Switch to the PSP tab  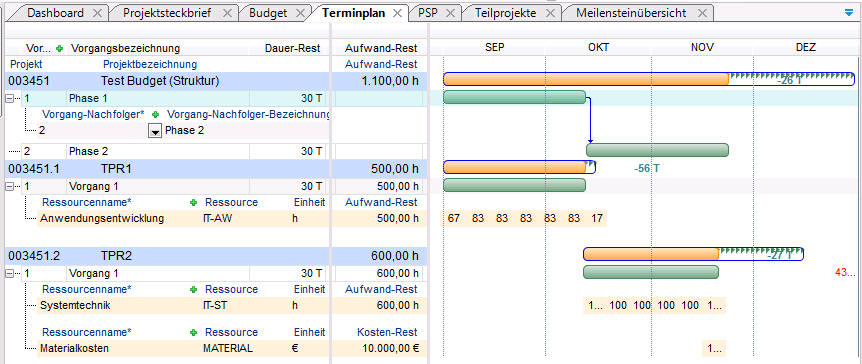point(428,13)
